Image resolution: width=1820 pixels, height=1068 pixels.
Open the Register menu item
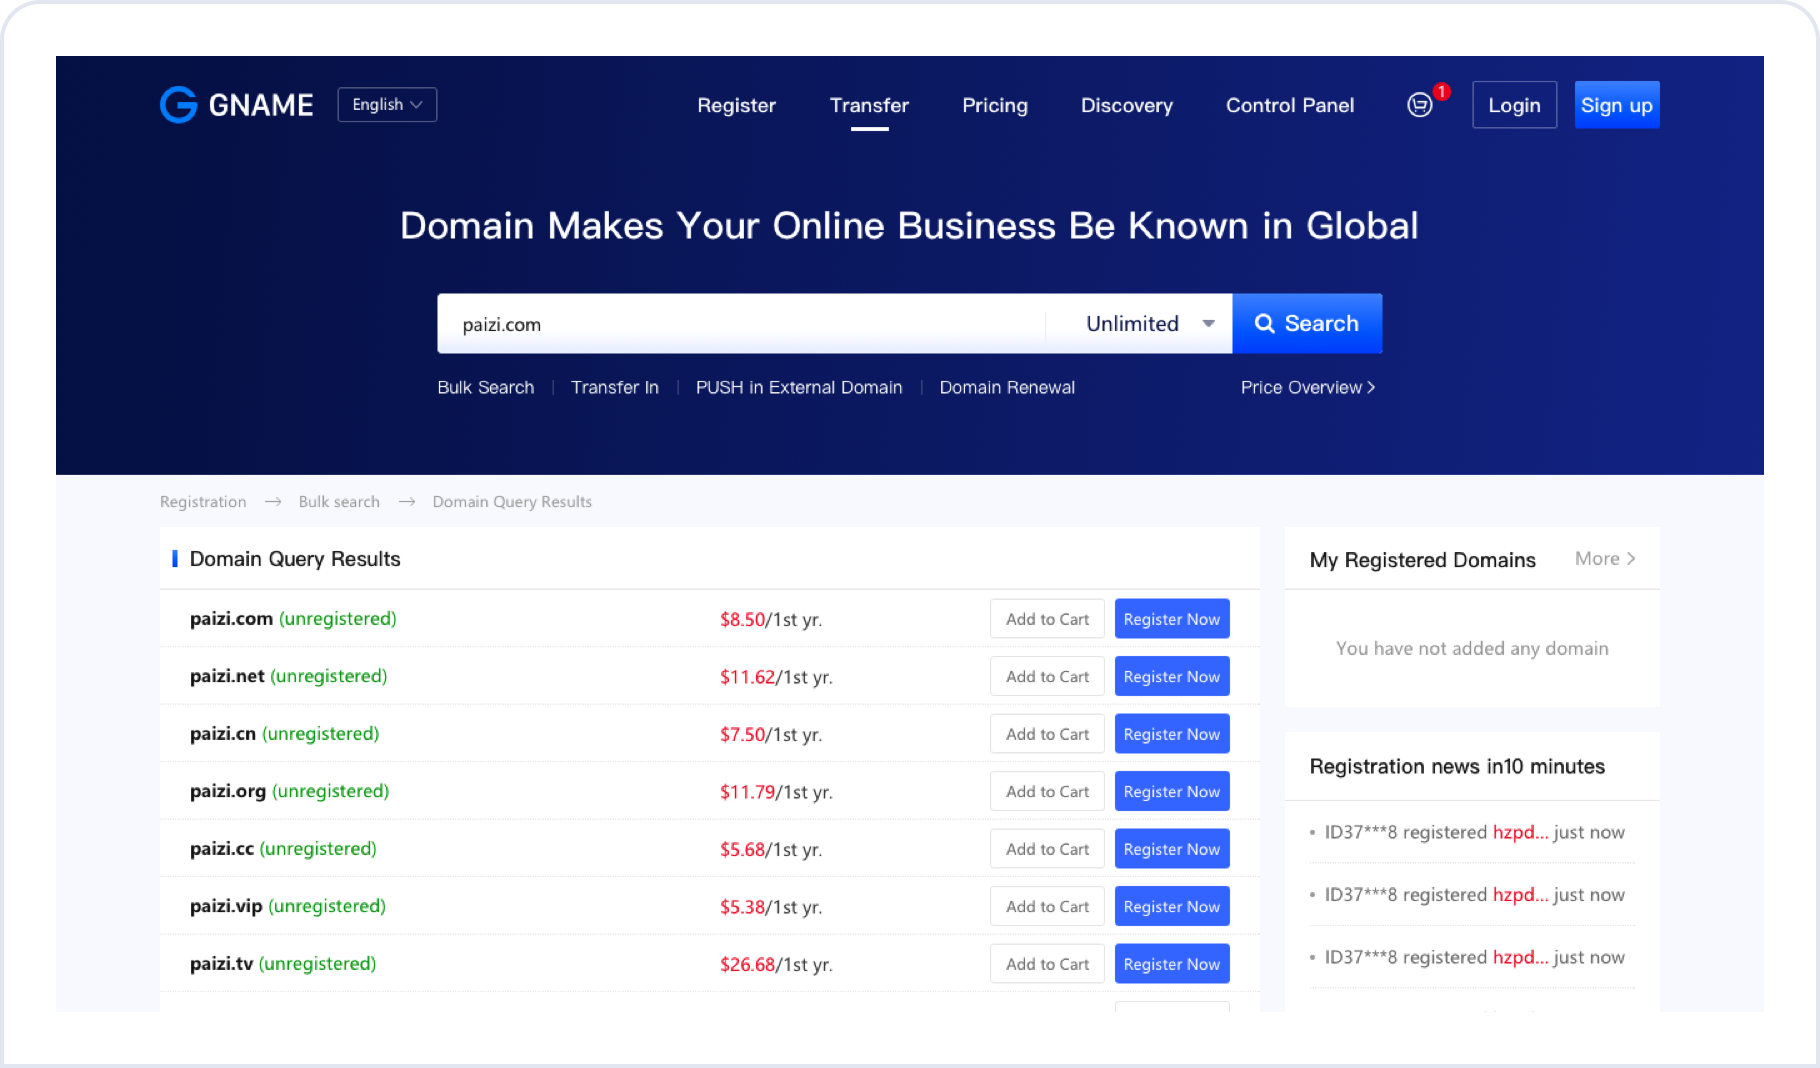pos(736,106)
